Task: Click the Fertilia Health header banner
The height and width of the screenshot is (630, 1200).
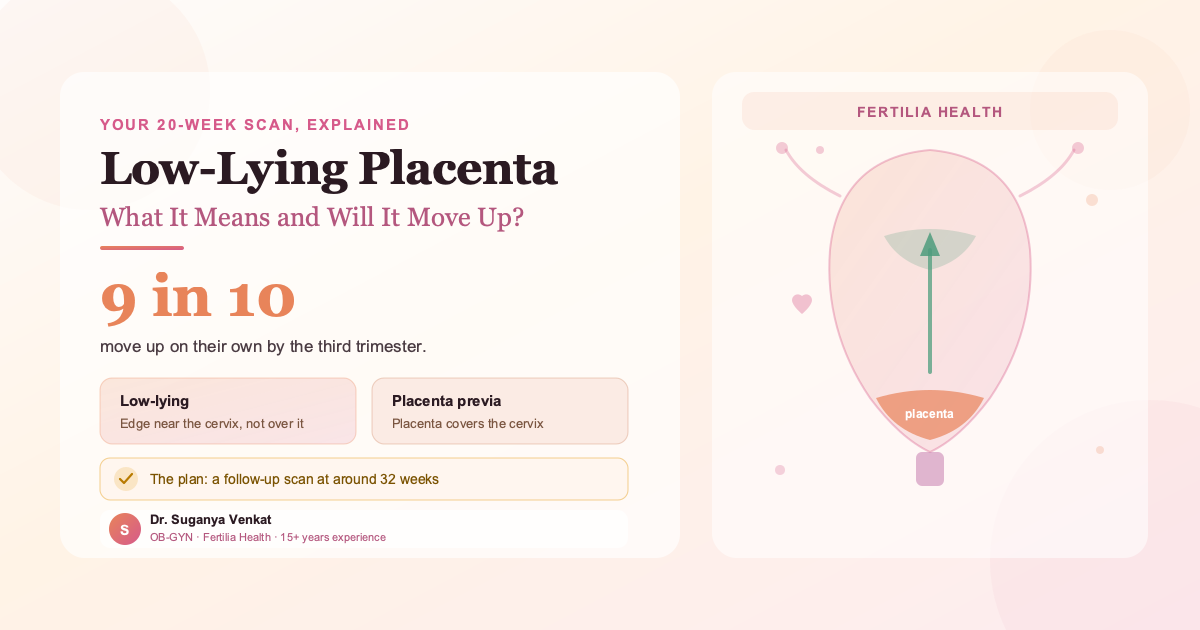Action: tap(930, 111)
